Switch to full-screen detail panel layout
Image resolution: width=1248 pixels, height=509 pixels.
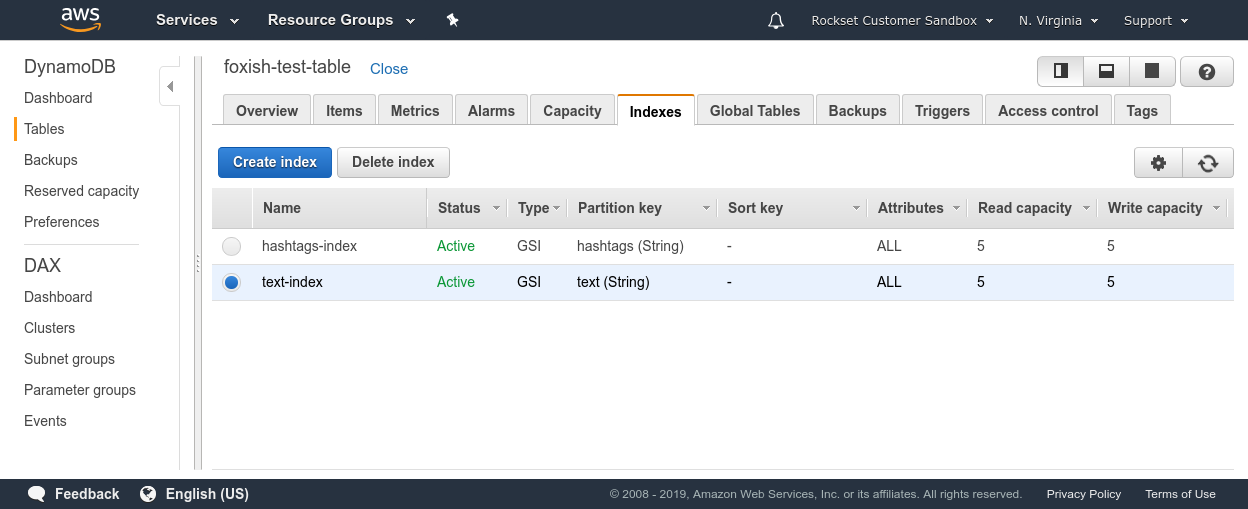(1152, 71)
